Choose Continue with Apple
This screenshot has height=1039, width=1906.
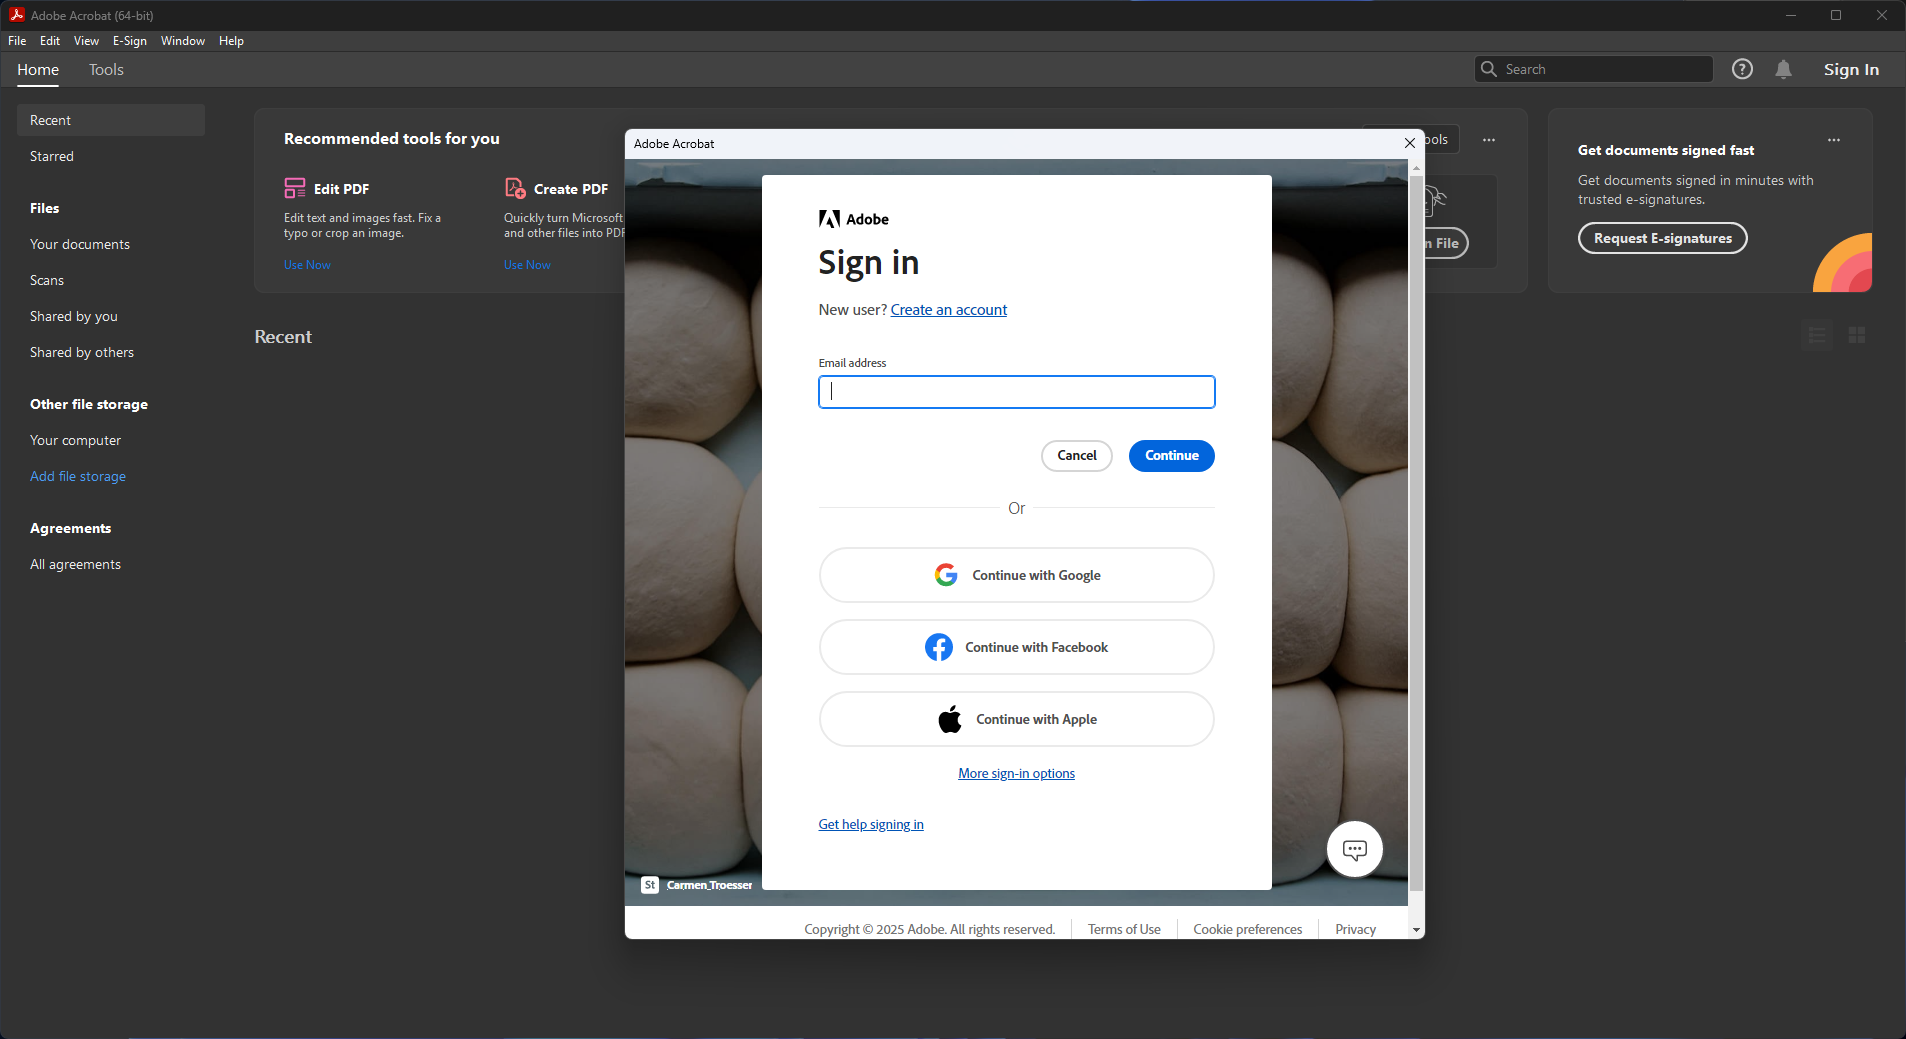click(1017, 719)
